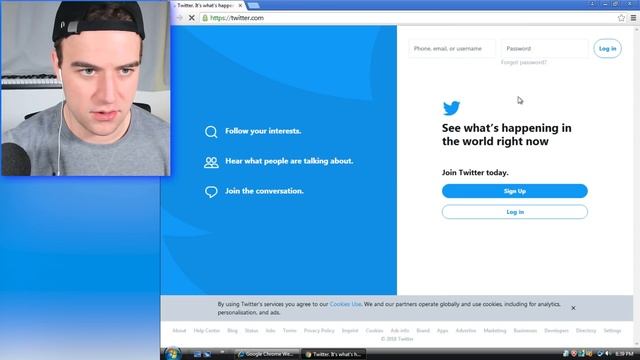Open the Terms footer link
Screen dimensions: 640x360
[x=289, y=331]
